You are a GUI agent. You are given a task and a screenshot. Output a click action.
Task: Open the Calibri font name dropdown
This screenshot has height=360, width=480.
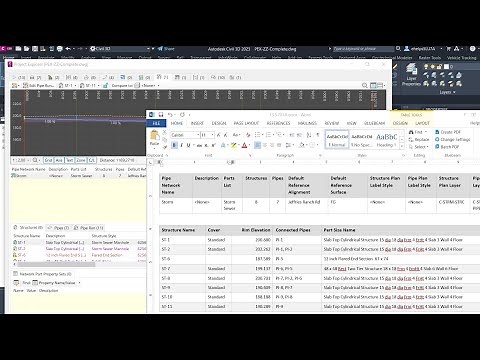tap(198, 135)
